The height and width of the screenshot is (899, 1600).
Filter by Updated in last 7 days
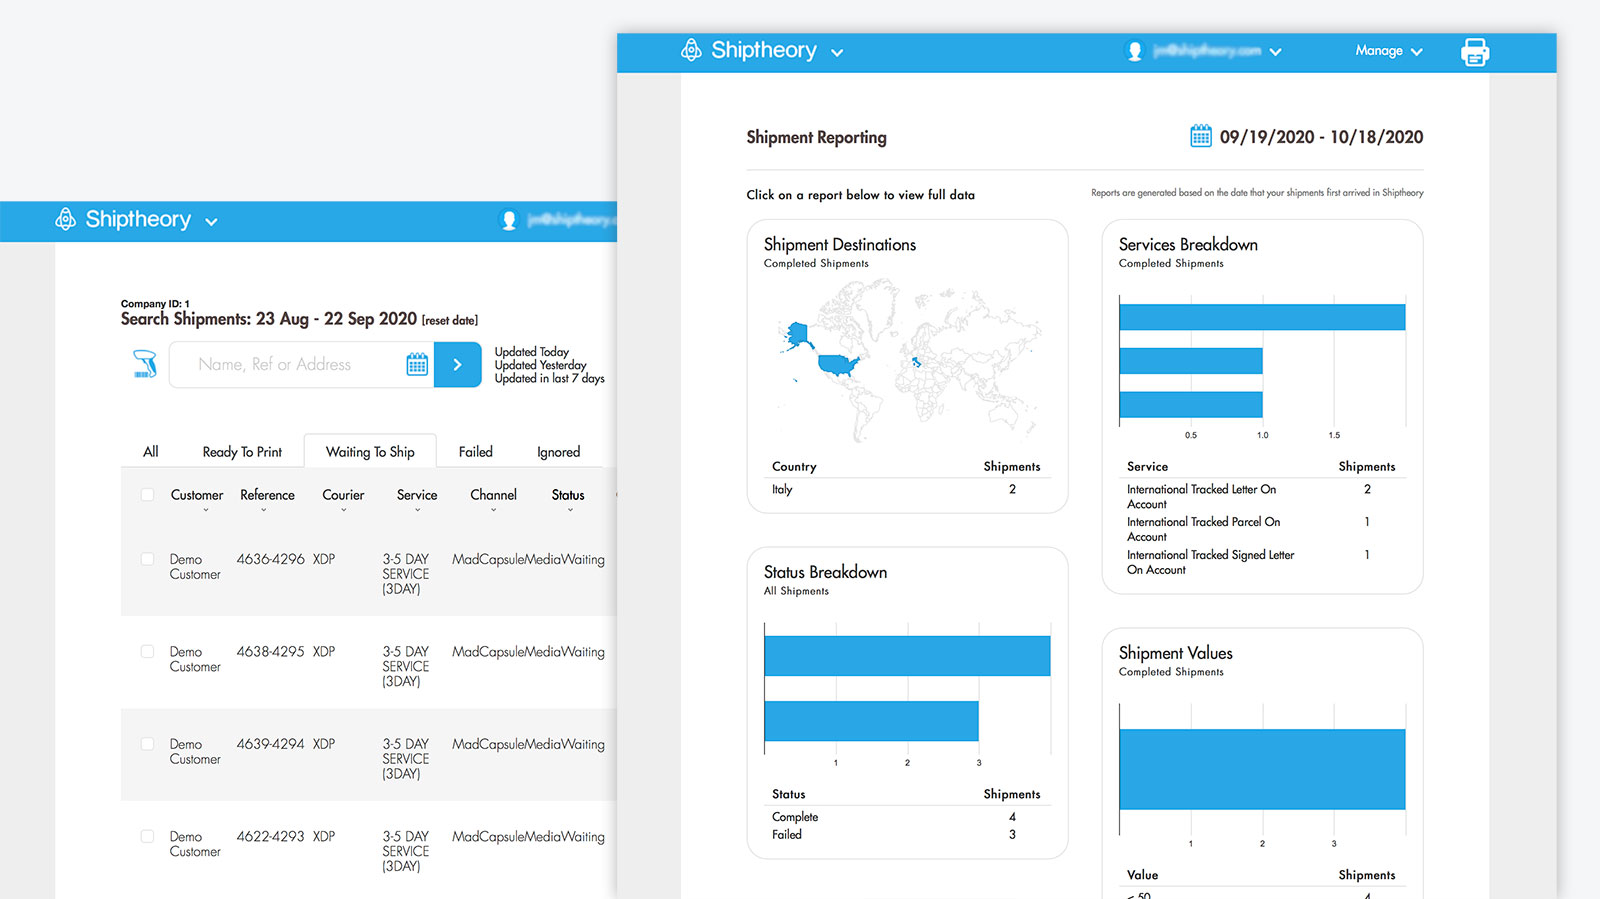(x=549, y=378)
